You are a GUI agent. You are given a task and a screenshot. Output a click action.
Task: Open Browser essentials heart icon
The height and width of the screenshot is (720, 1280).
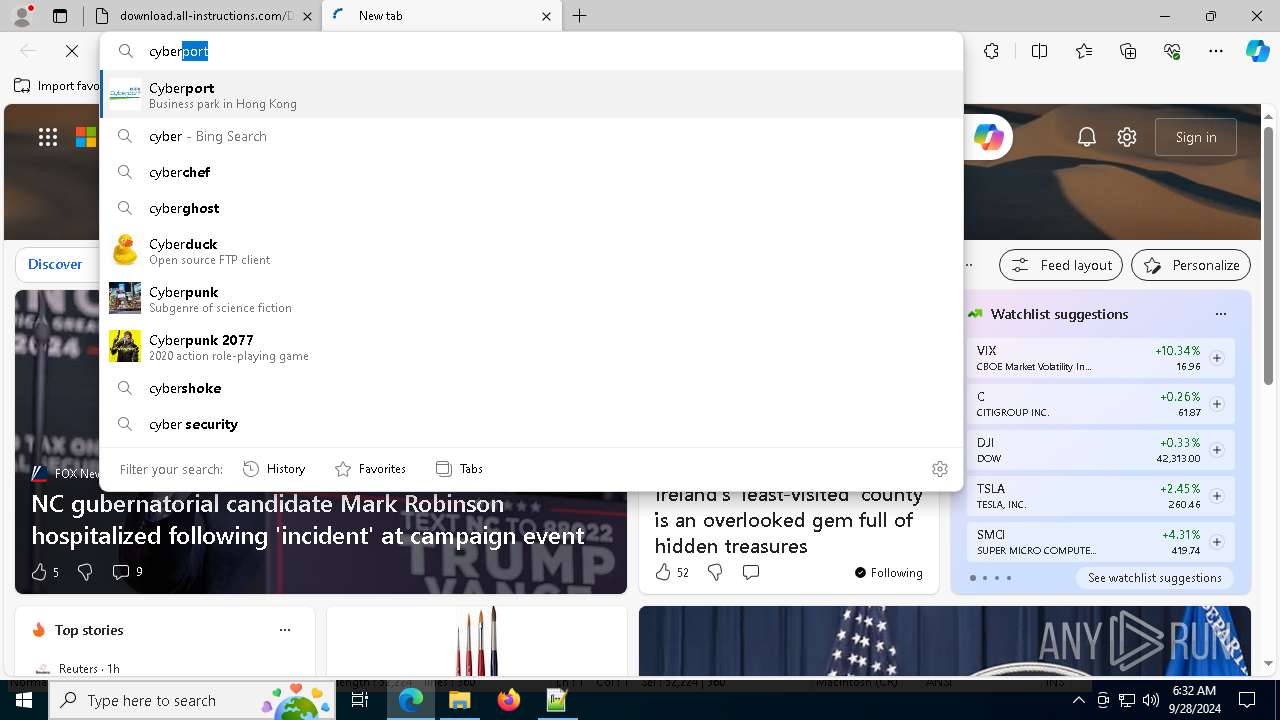click(1172, 51)
